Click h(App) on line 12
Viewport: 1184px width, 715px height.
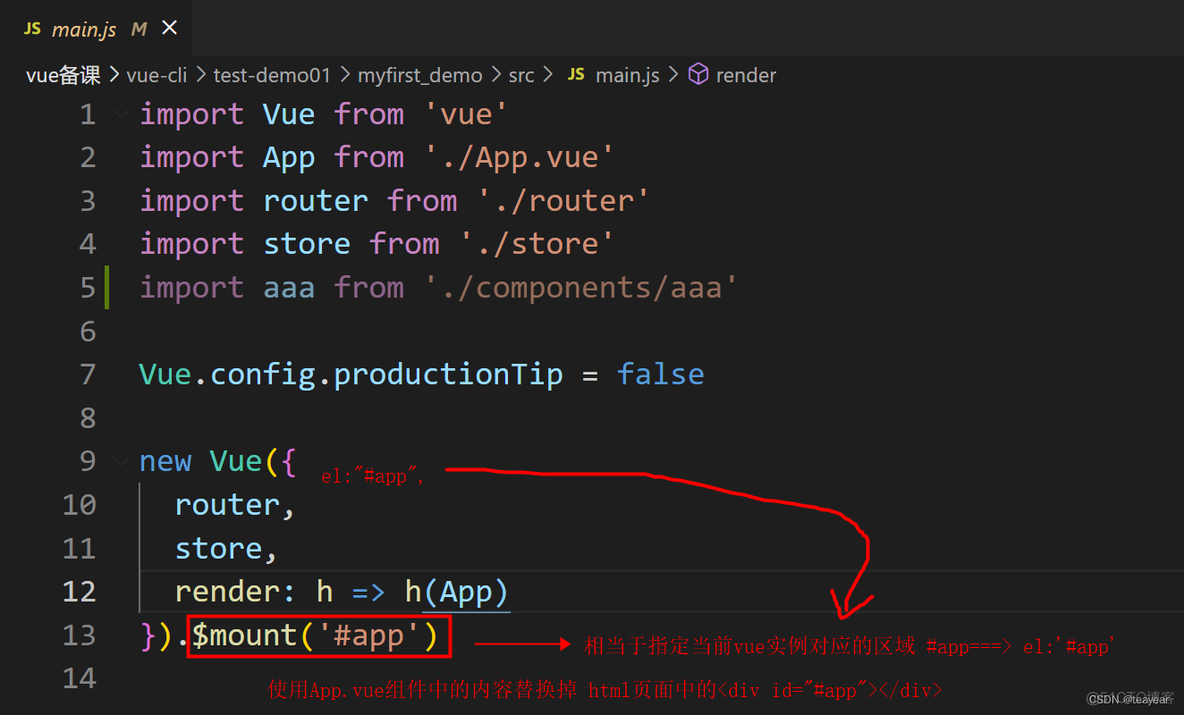[x=457, y=592]
